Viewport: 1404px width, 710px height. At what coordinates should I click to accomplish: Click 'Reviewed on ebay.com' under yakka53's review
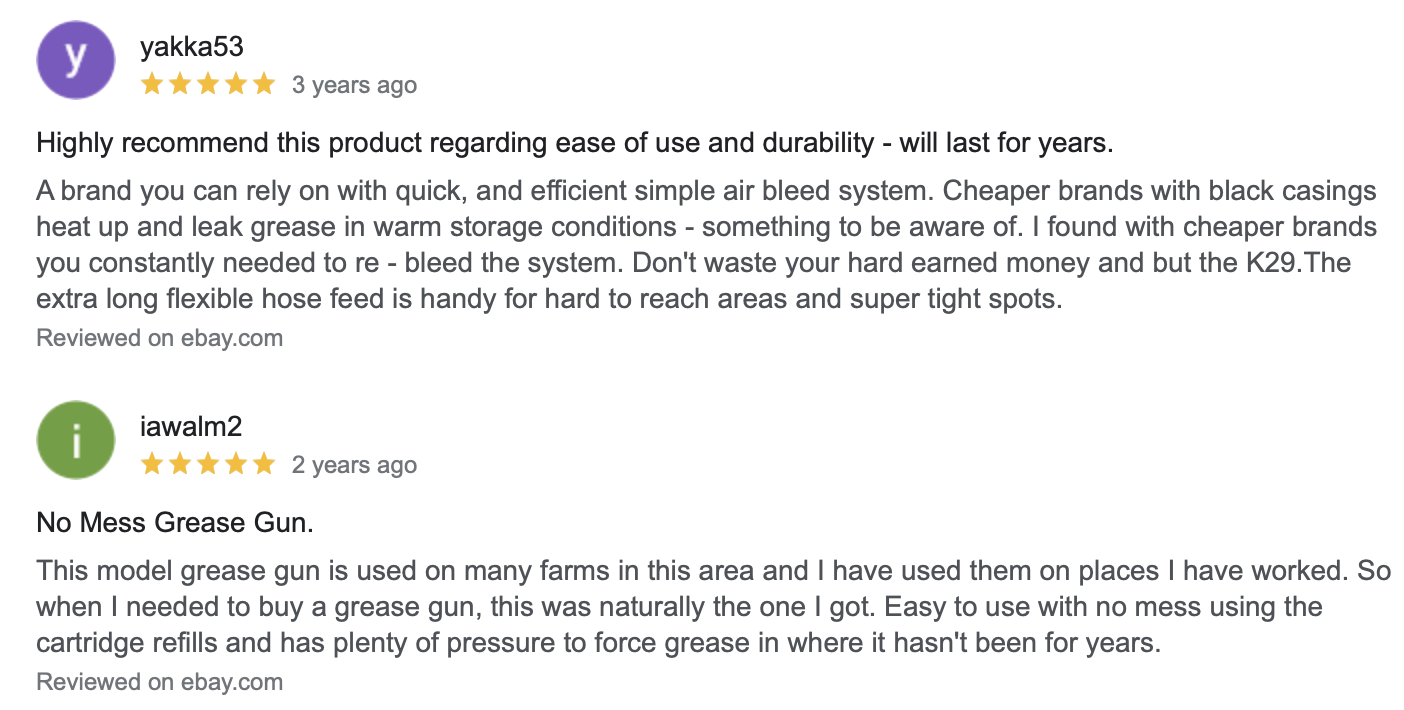[x=160, y=338]
